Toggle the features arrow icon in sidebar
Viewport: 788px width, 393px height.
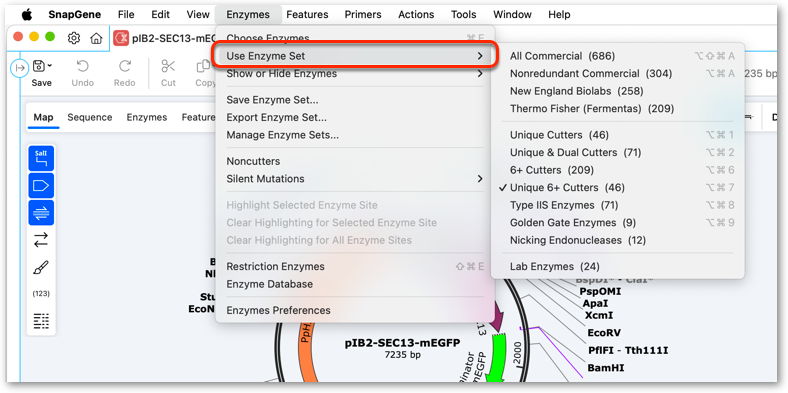tap(41, 186)
